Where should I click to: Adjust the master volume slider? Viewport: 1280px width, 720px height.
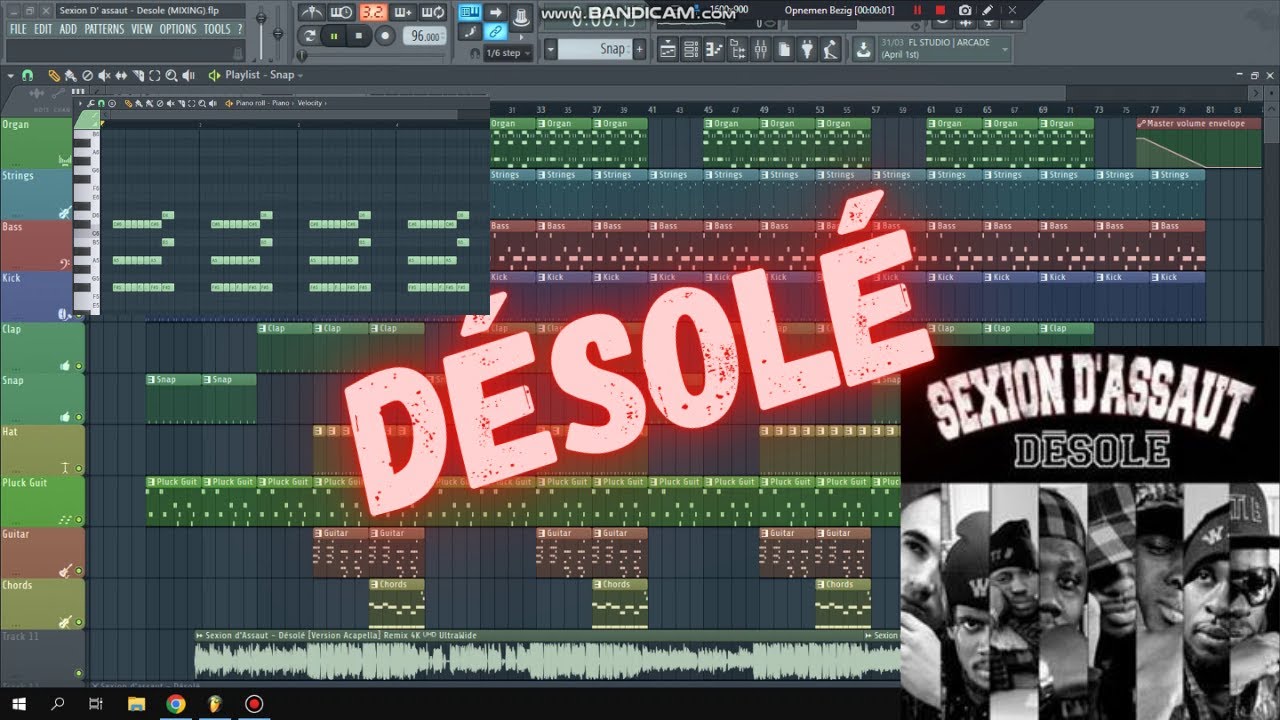click(x=262, y=17)
